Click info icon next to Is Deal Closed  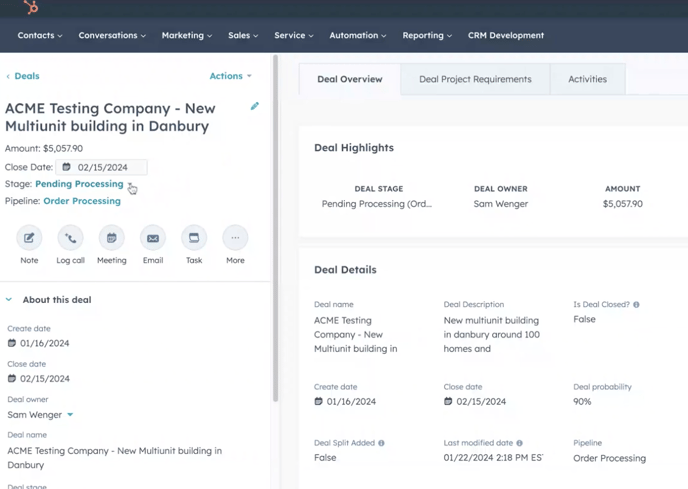(x=636, y=305)
